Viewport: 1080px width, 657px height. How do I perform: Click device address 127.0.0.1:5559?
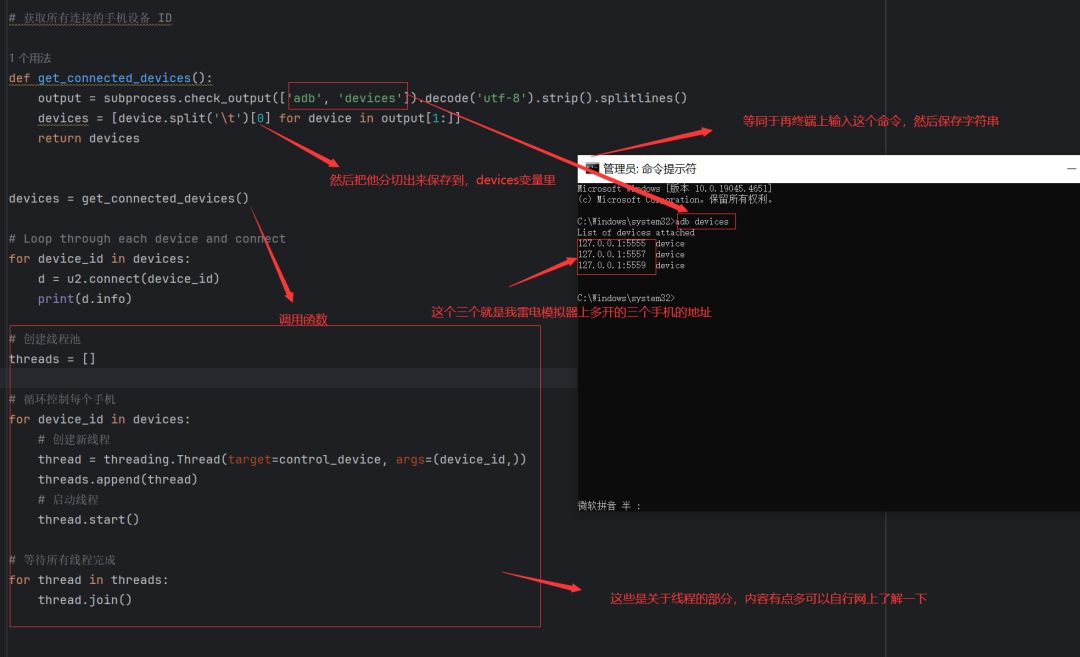point(612,265)
